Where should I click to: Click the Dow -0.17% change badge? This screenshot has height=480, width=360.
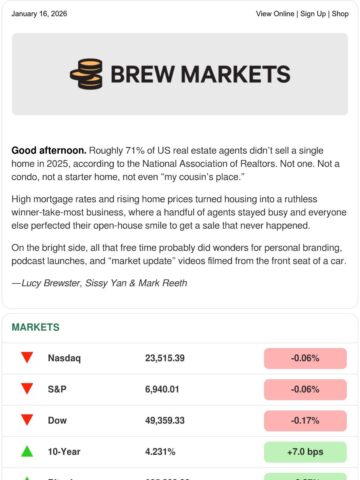pyautogui.click(x=305, y=421)
